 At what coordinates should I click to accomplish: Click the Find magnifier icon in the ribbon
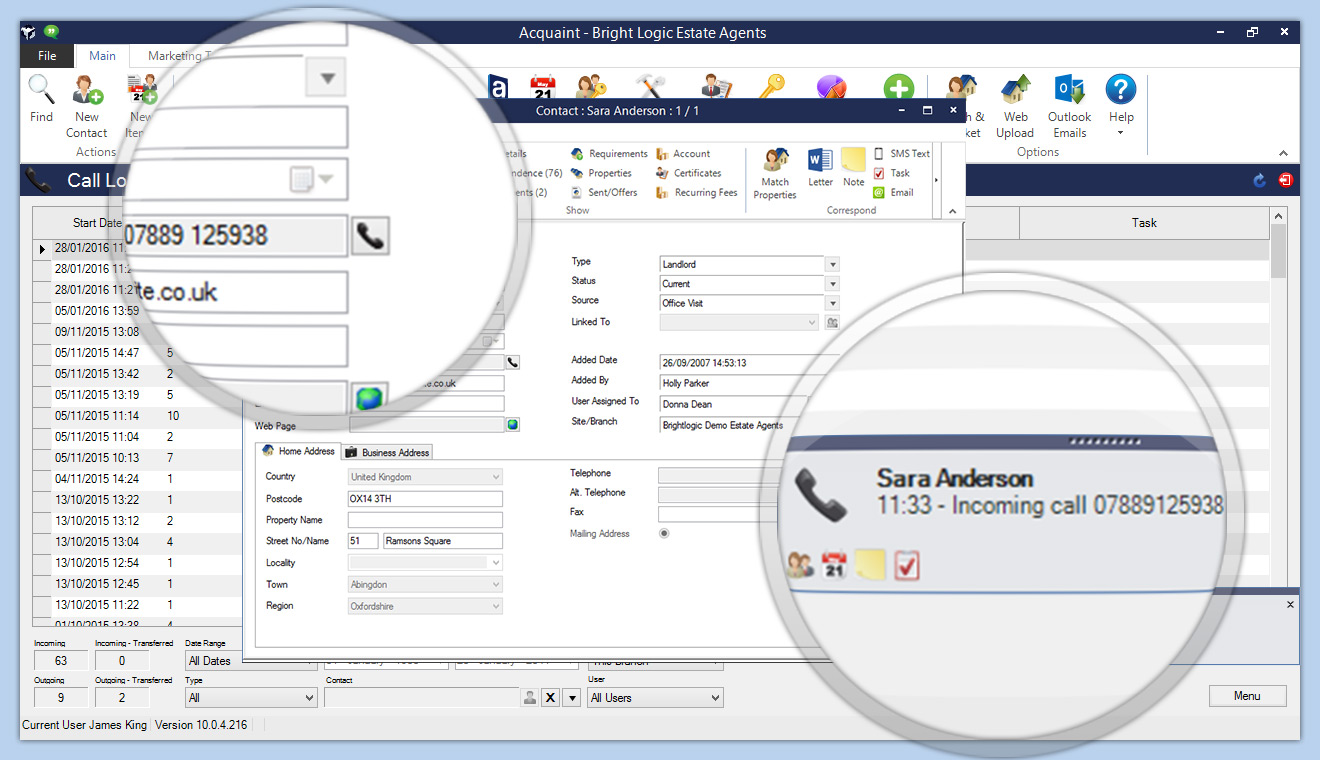click(x=41, y=91)
